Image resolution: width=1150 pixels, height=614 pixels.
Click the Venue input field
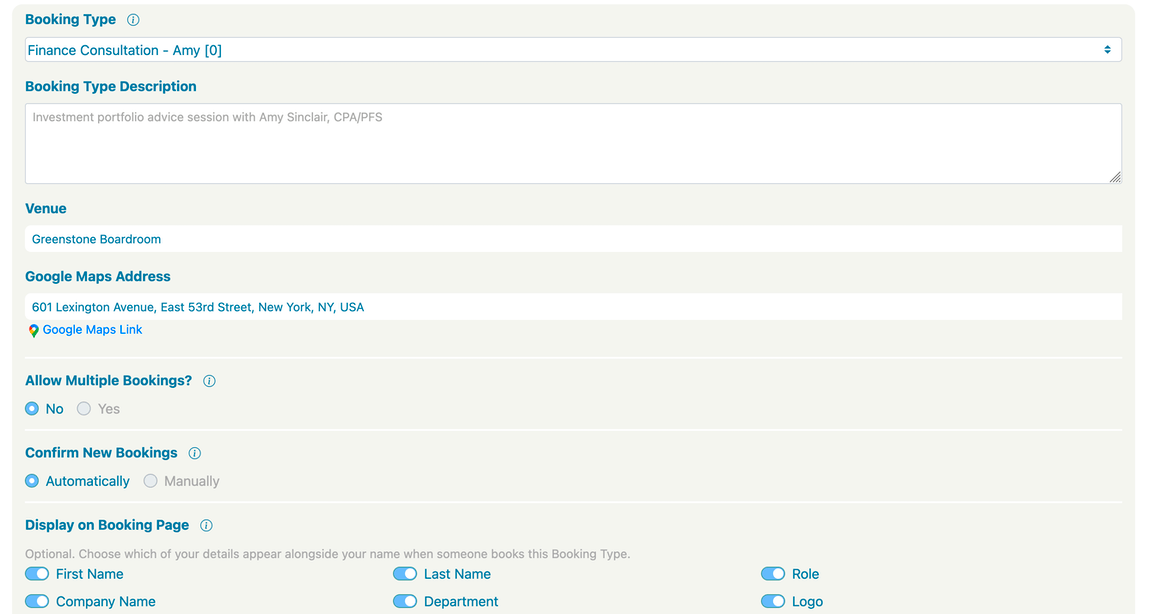(x=573, y=239)
